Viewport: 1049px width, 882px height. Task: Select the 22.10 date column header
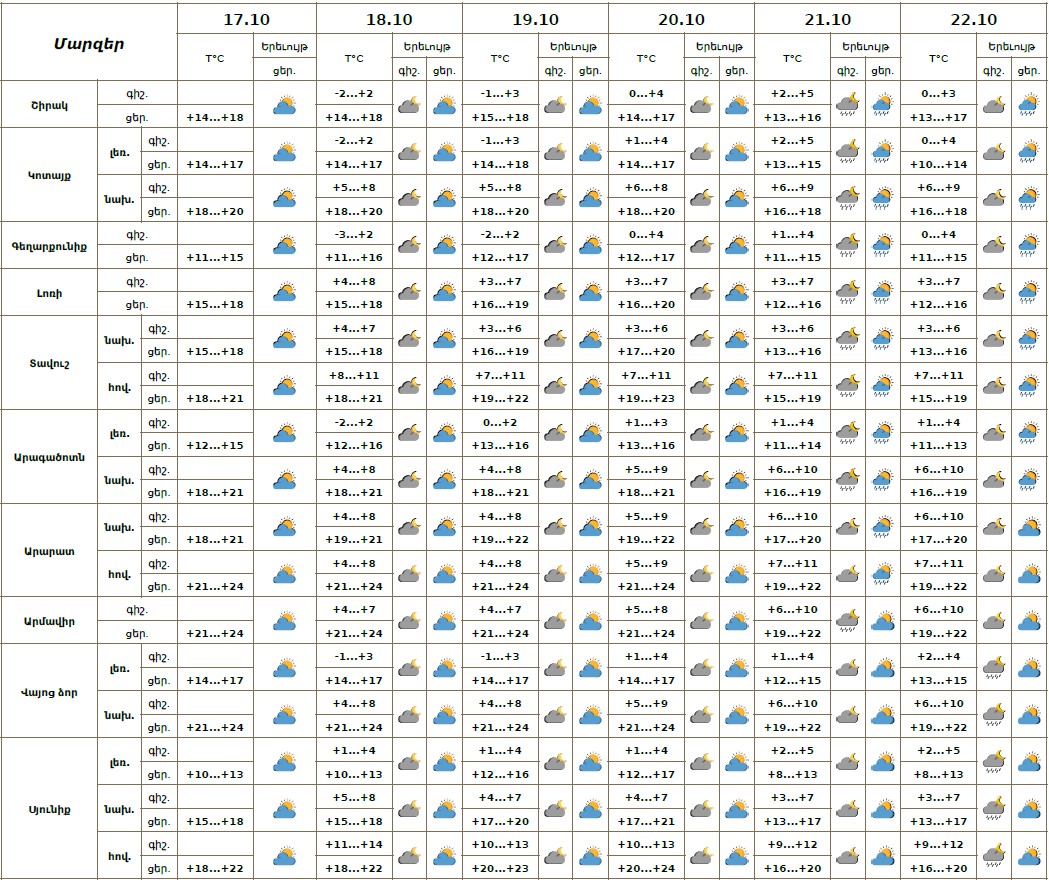pos(974,19)
